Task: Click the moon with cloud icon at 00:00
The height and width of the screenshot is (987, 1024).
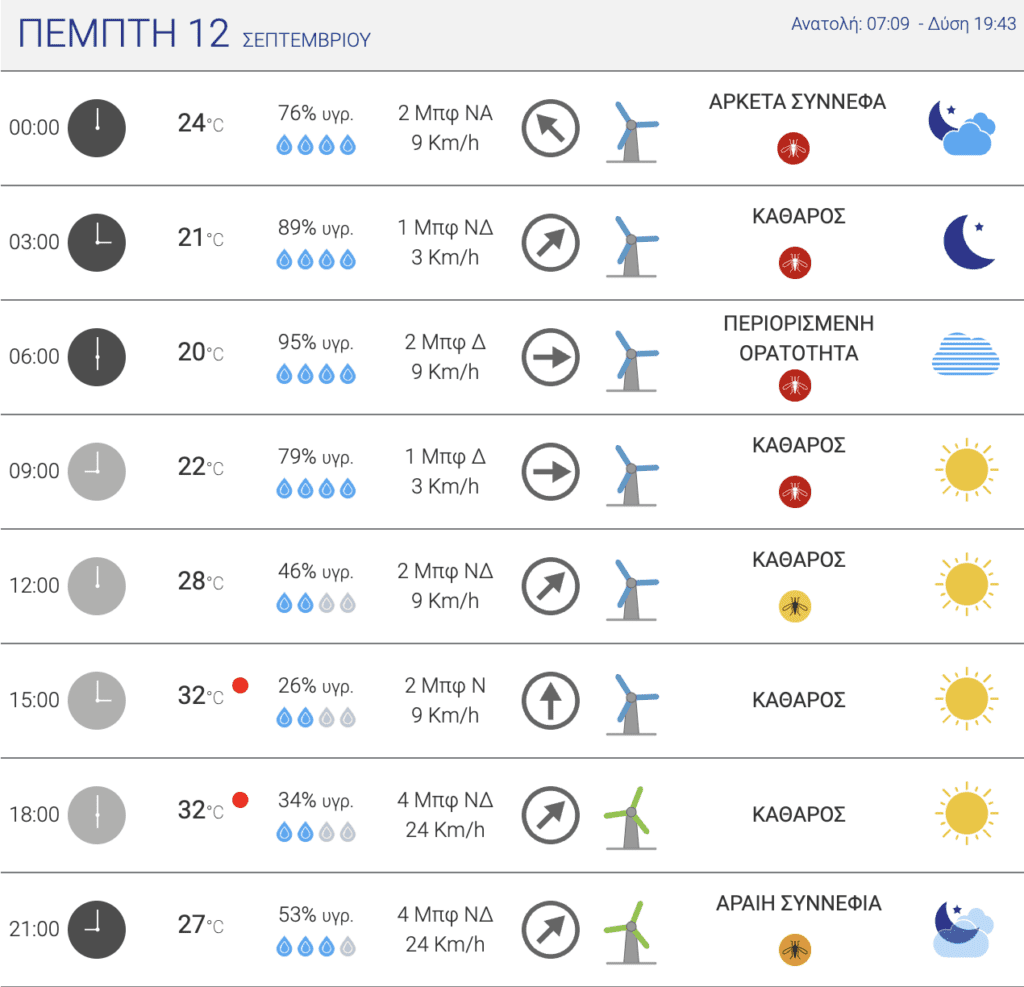Action: [x=962, y=128]
